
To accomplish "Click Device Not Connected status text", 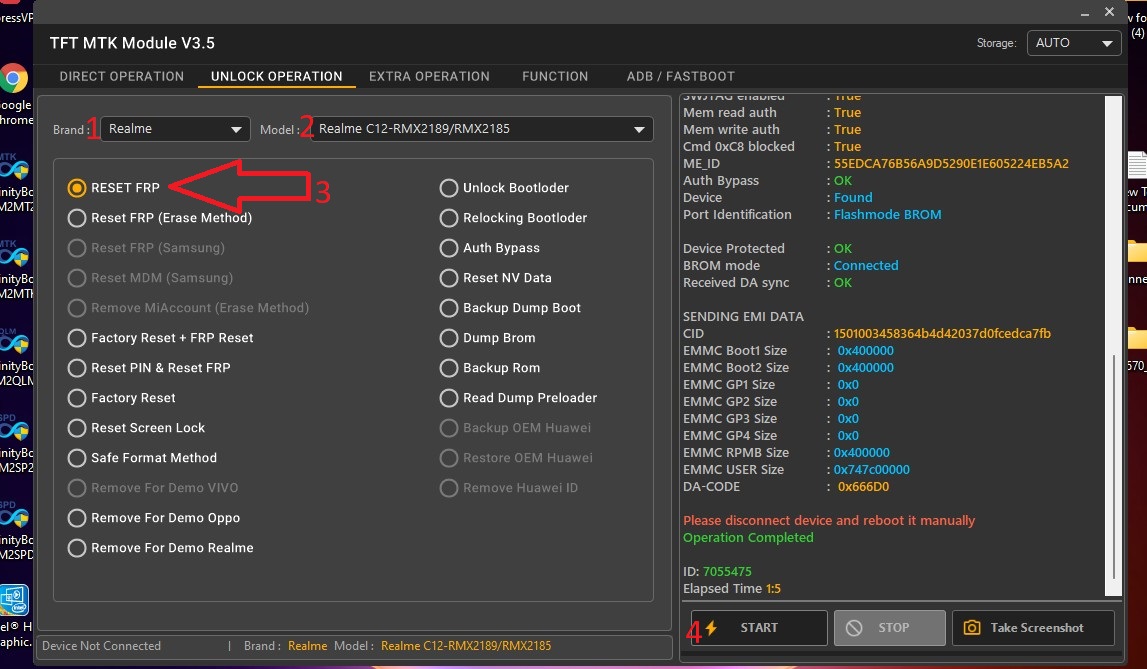I will (x=102, y=646).
